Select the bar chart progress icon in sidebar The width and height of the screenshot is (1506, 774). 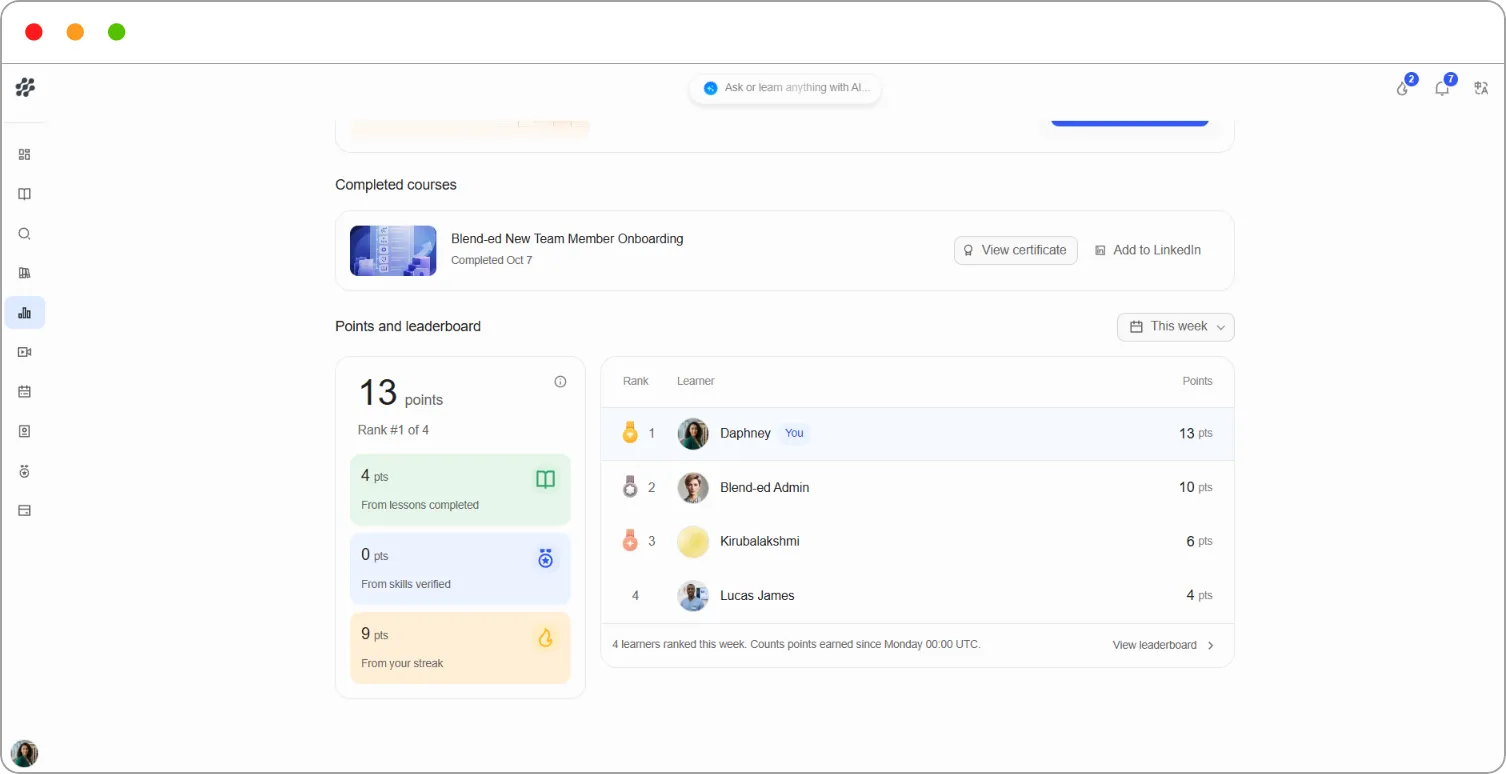click(25, 313)
